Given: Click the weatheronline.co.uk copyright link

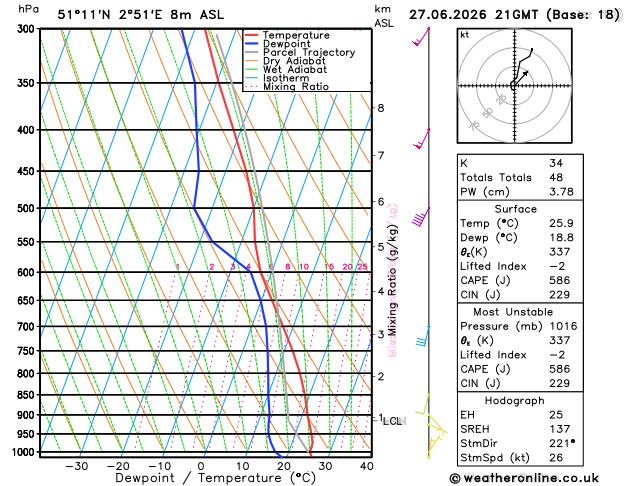Looking at the screenshot, I should tap(524, 478).
